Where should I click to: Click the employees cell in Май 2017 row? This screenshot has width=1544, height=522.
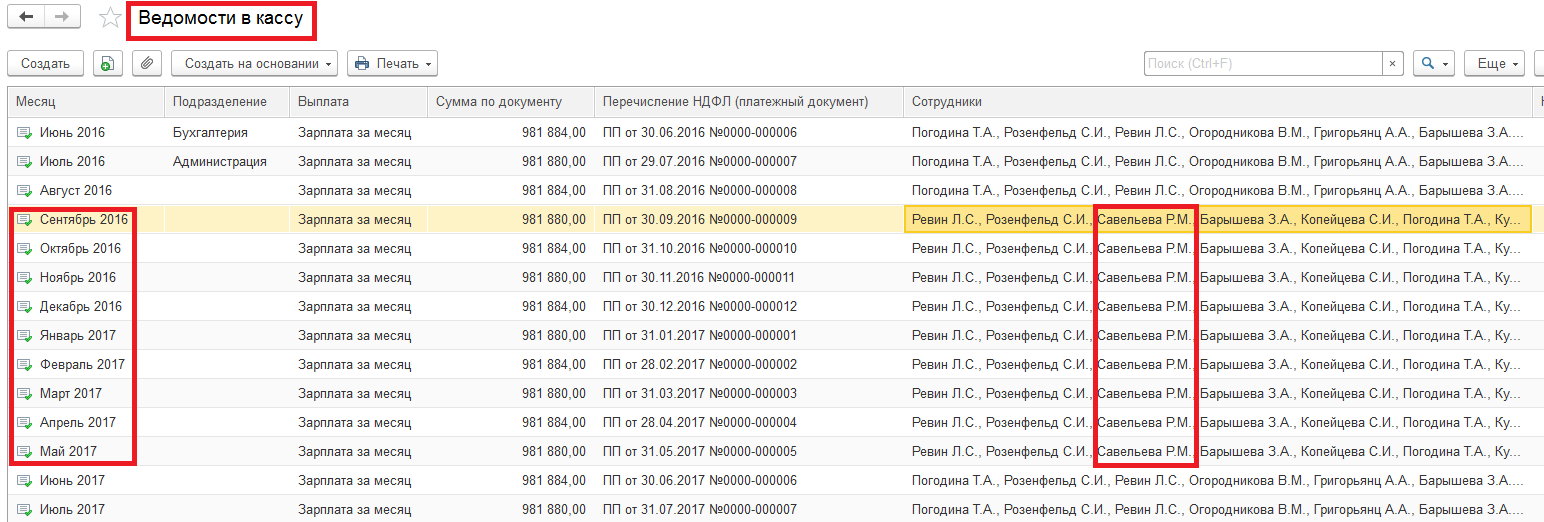click(x=1217, y=451)
